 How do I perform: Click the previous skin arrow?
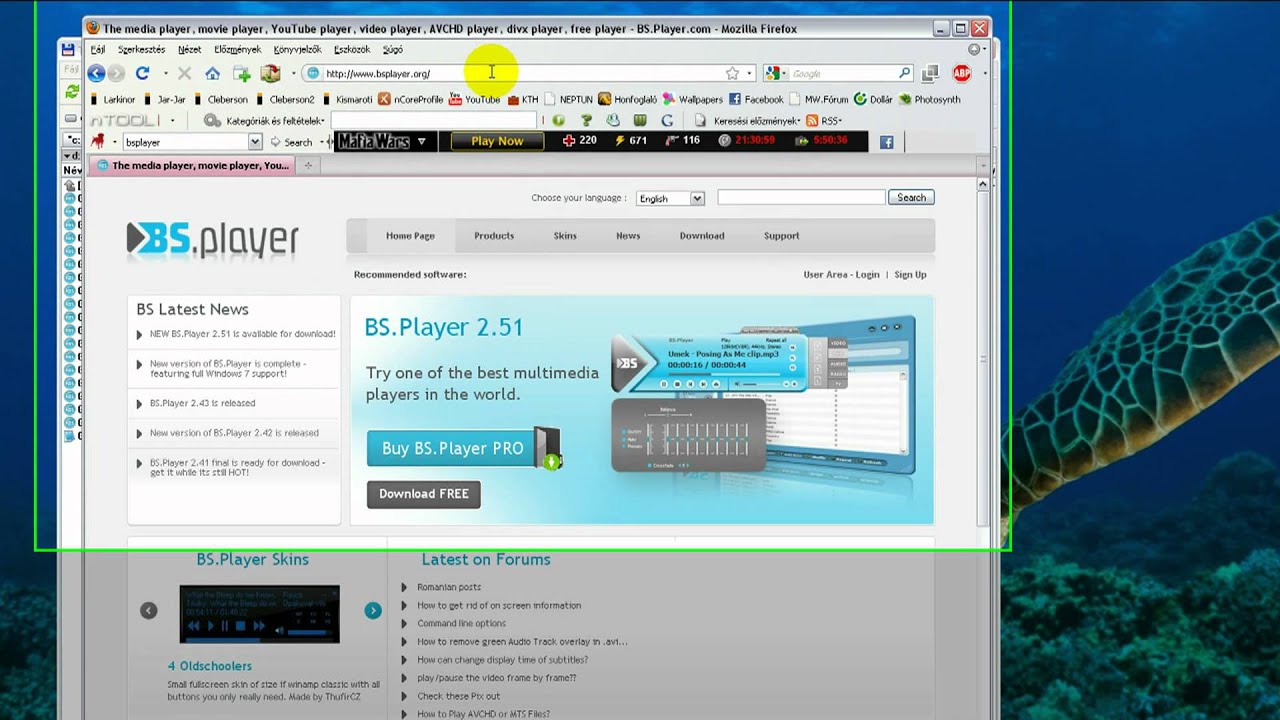[149, 610]
